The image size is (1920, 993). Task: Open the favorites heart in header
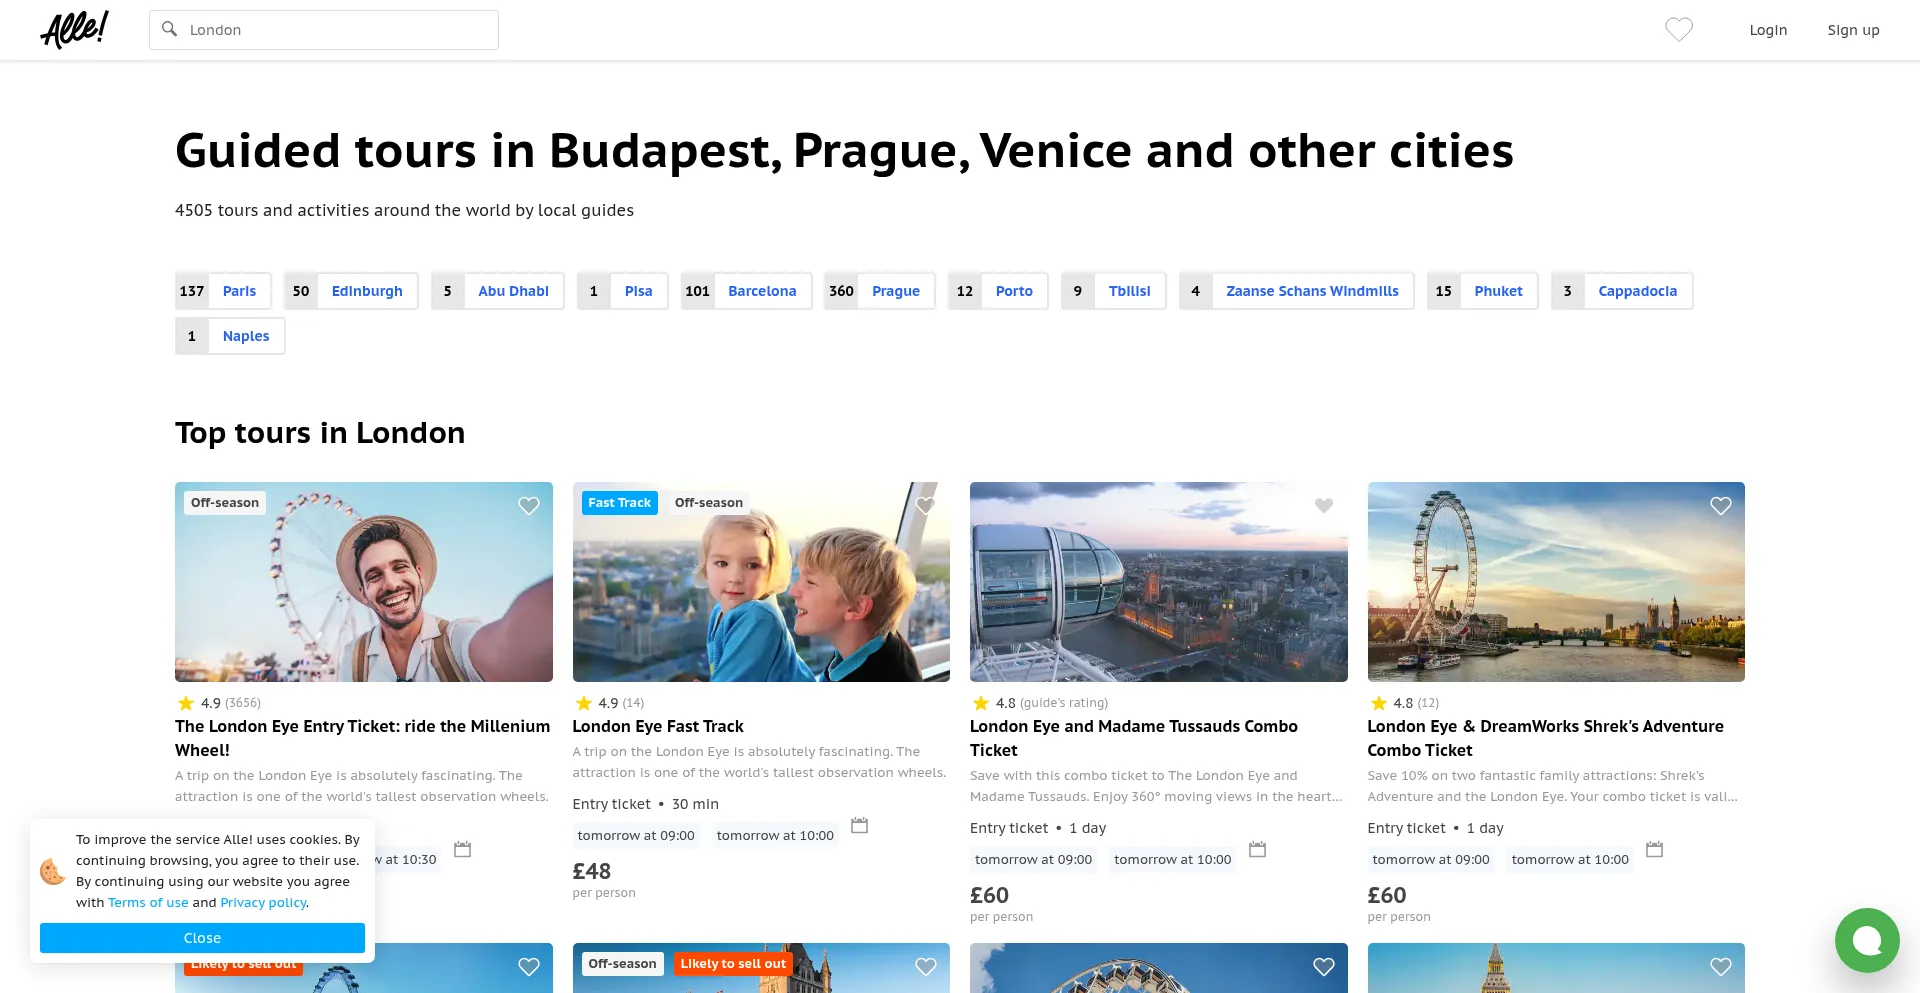point(1679,30)
